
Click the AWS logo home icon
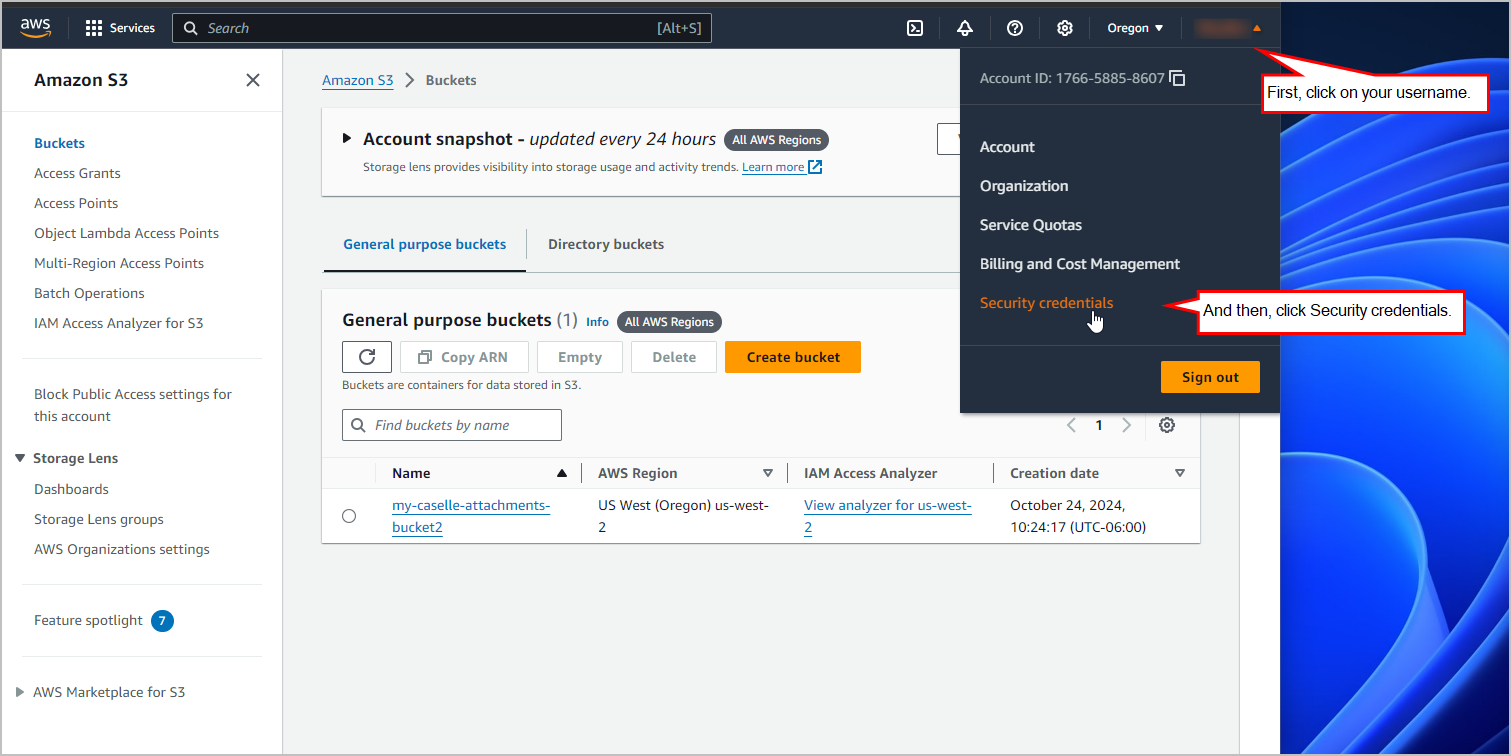click(35, 28)
